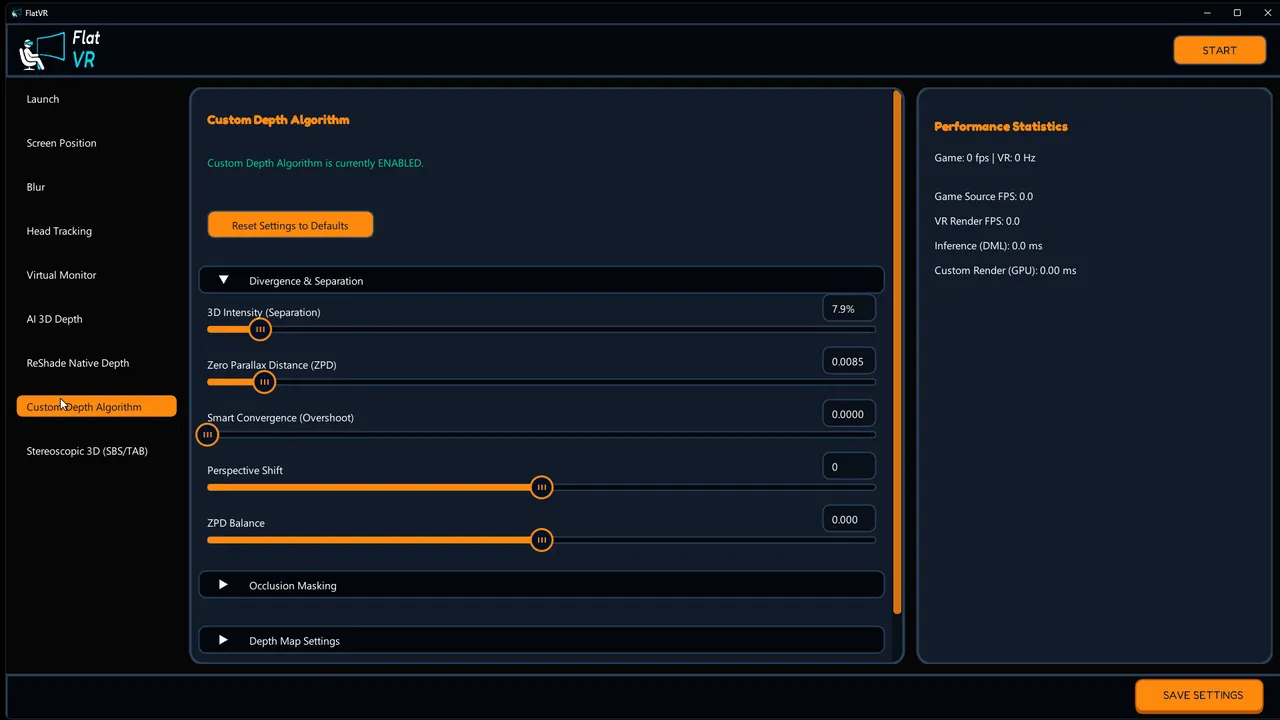Collapse the Divergence & Separation triangle
The height and width of the screenshot is (720, 1280).
point(224,281)
